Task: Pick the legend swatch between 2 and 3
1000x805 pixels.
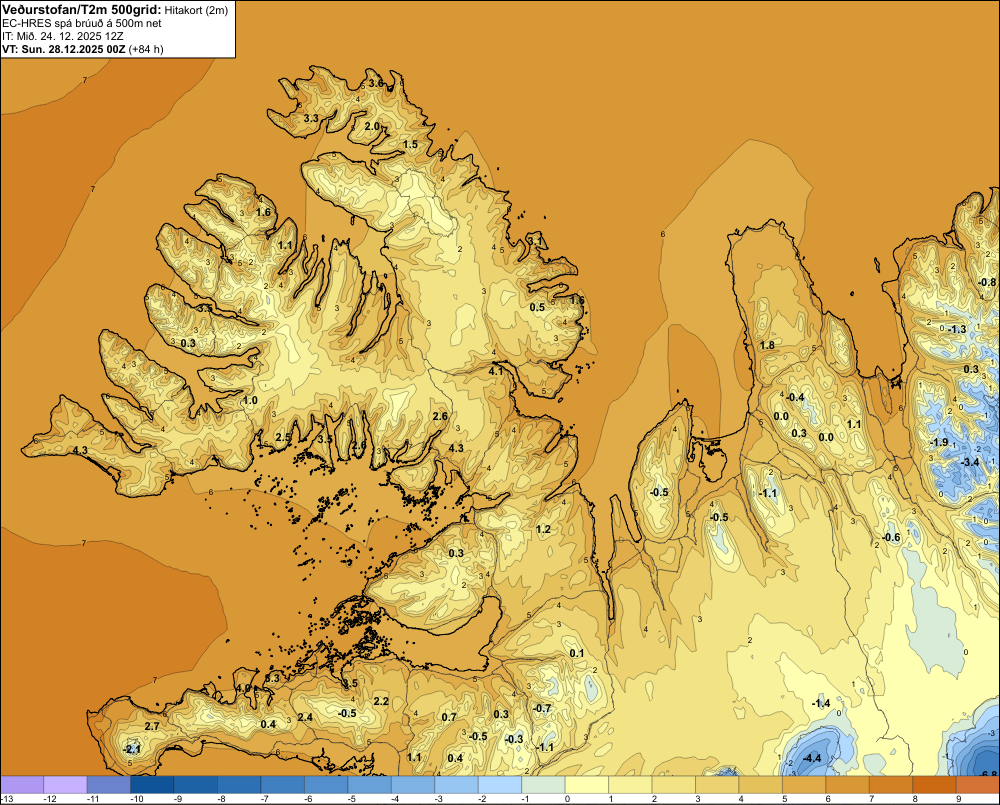Action: point(674,785)
